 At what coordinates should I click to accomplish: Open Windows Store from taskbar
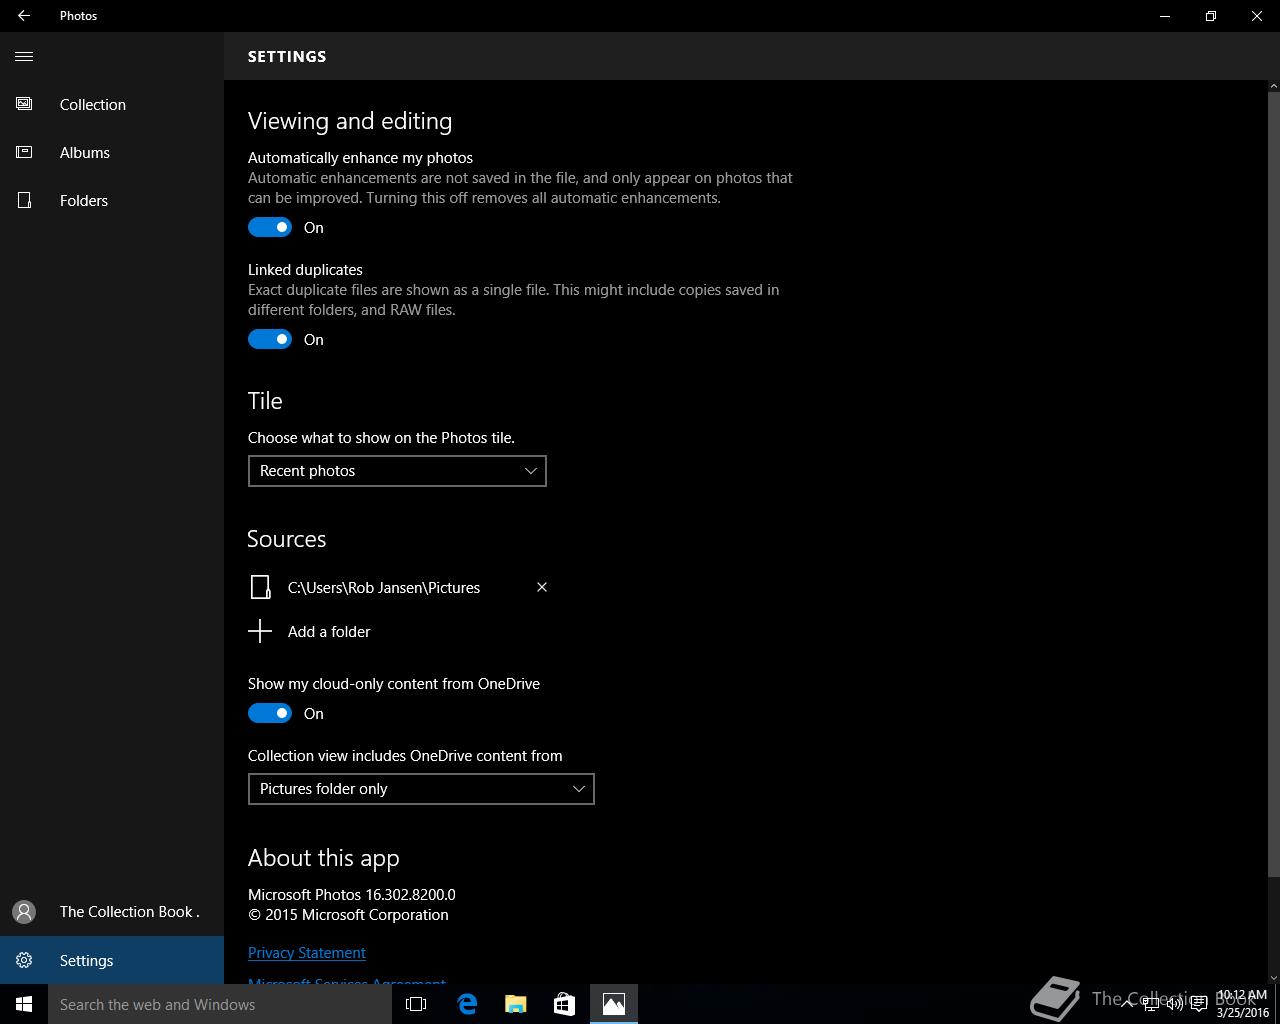pyautogui.click(x=564, y=1004)
